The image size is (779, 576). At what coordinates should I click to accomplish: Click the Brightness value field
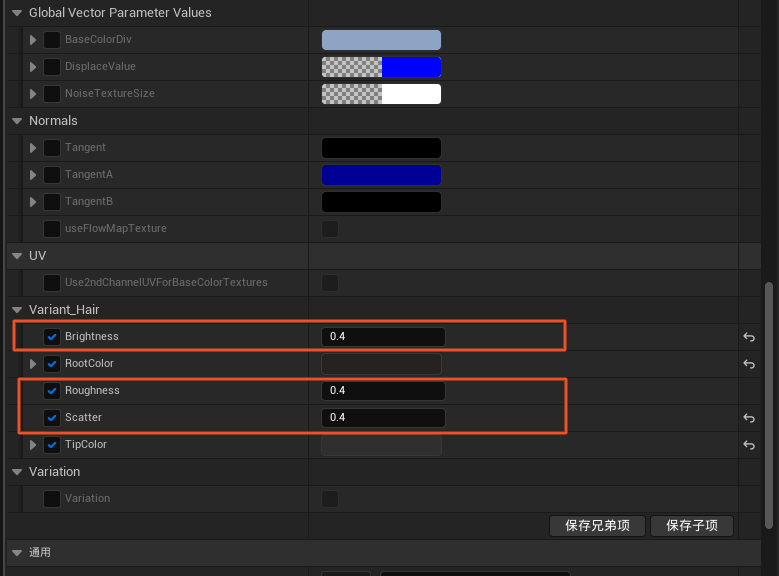pos(383,337)
